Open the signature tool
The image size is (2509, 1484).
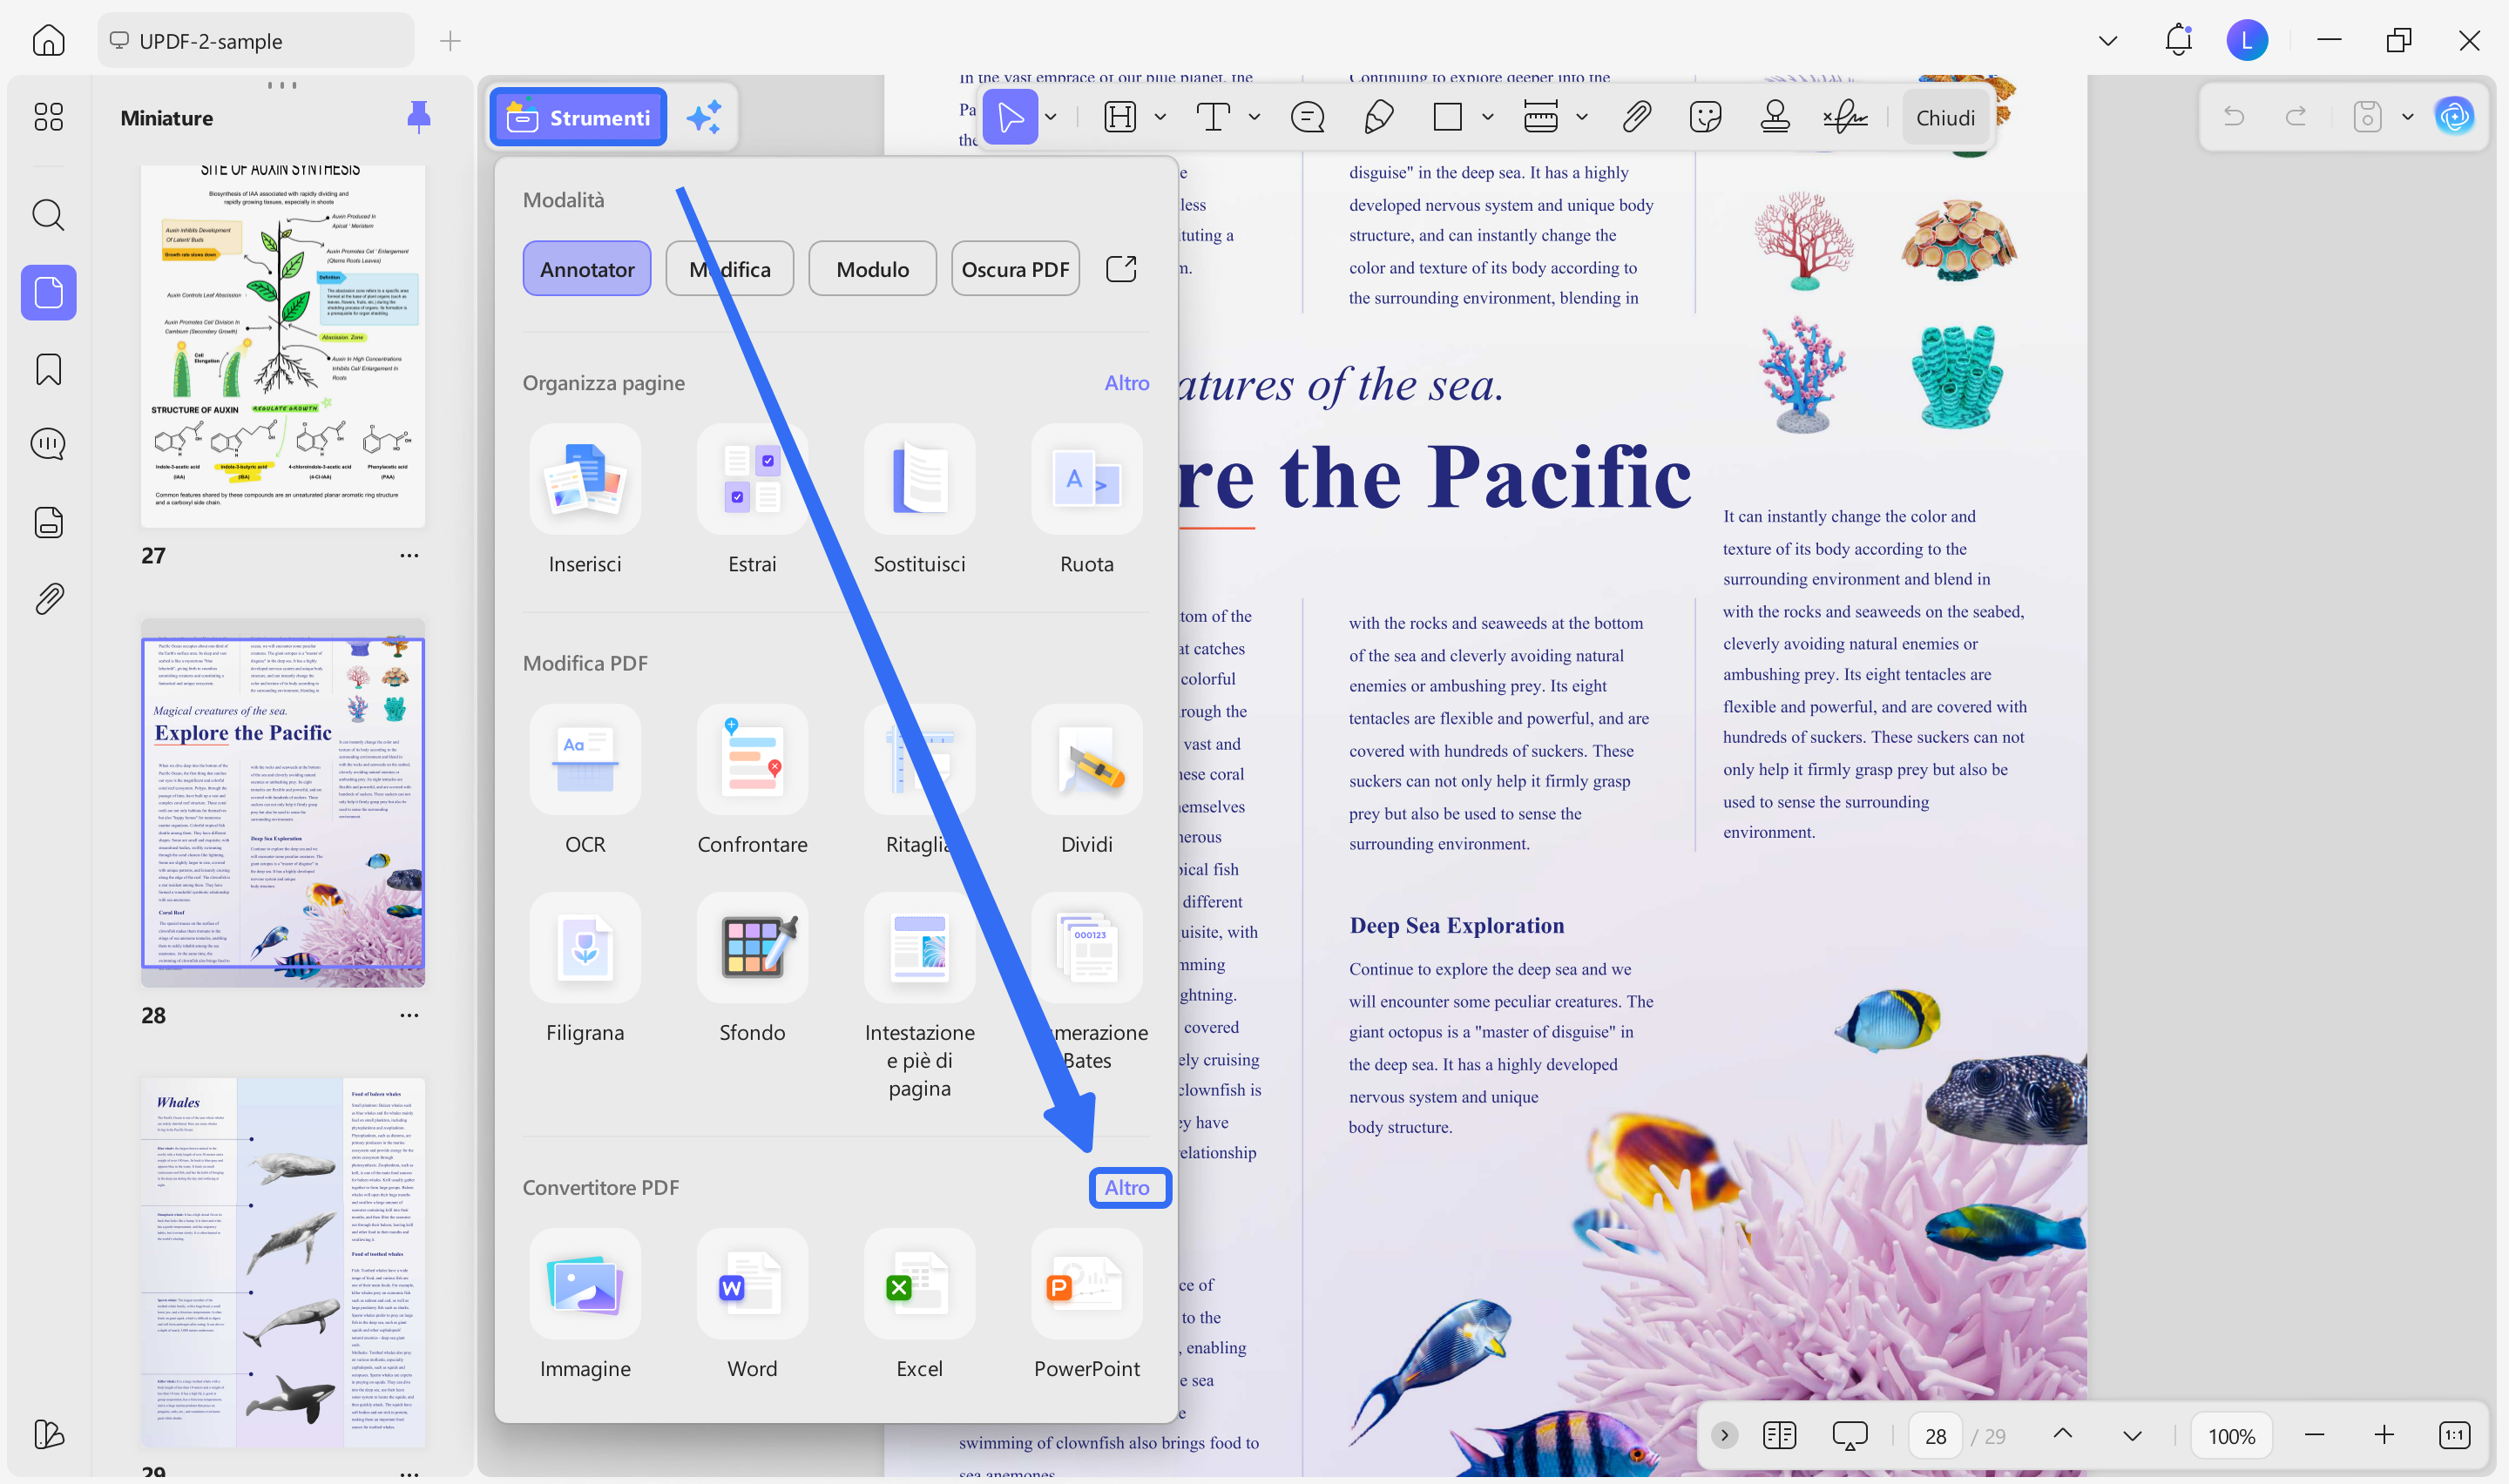click(x=1845, y=117)
